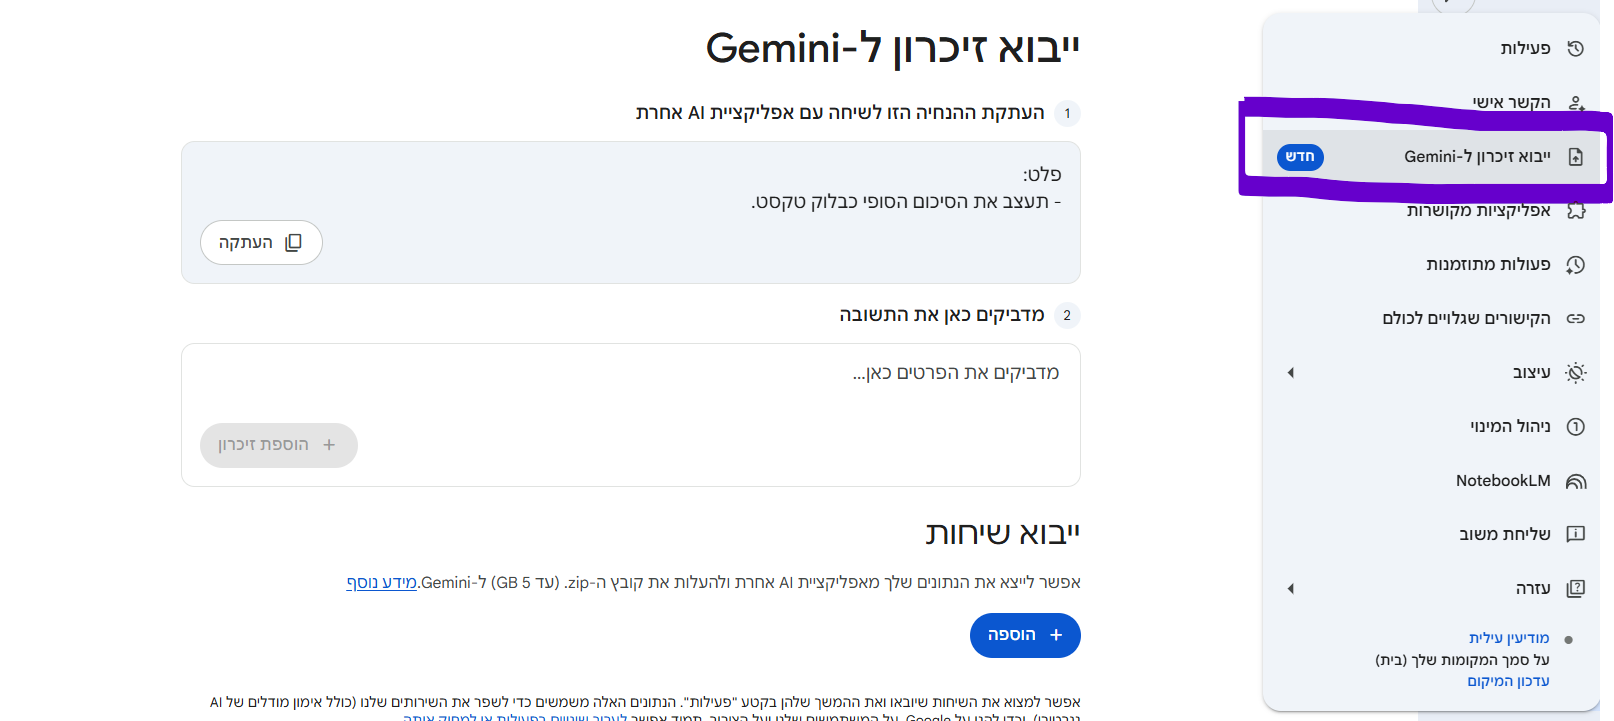Click the update location link
Viewport: 1614px width, 721px height.
(1508, 681)
